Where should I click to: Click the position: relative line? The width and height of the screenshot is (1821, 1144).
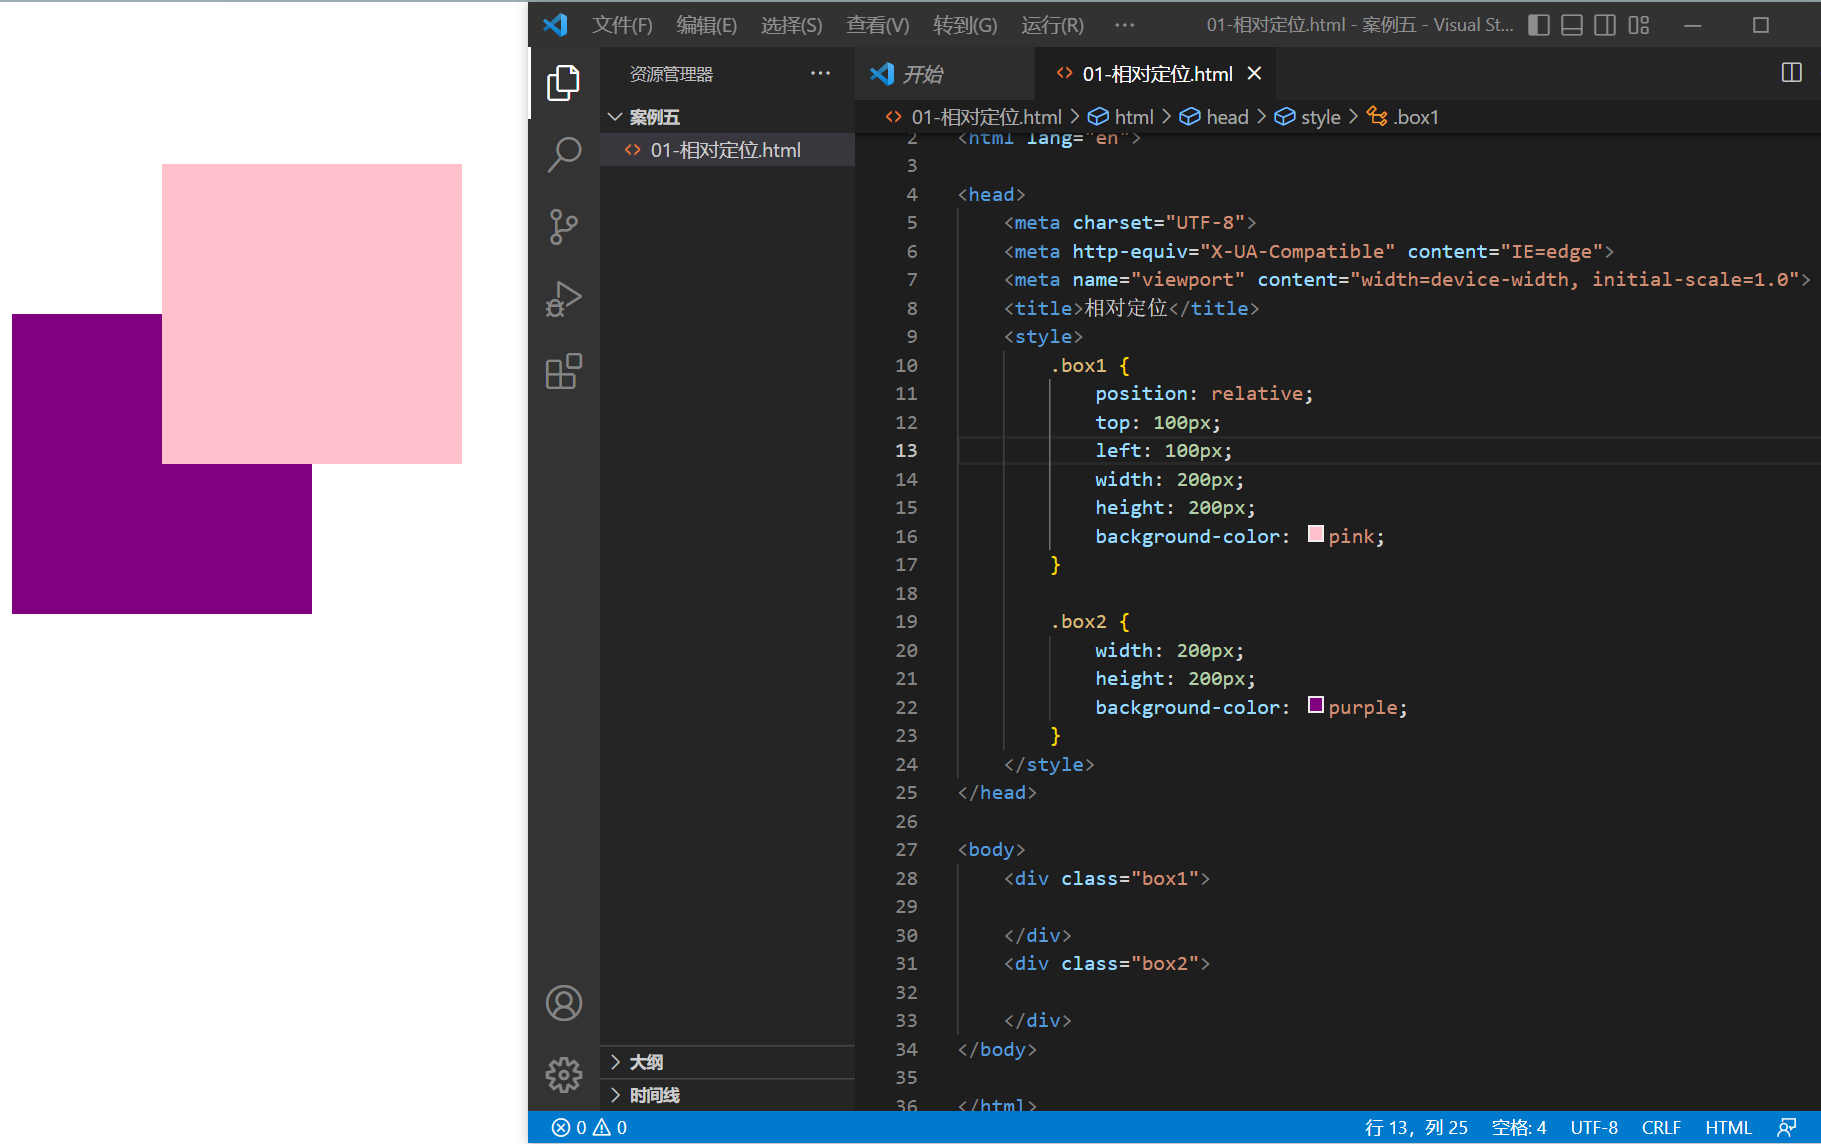click(1204, 394)
